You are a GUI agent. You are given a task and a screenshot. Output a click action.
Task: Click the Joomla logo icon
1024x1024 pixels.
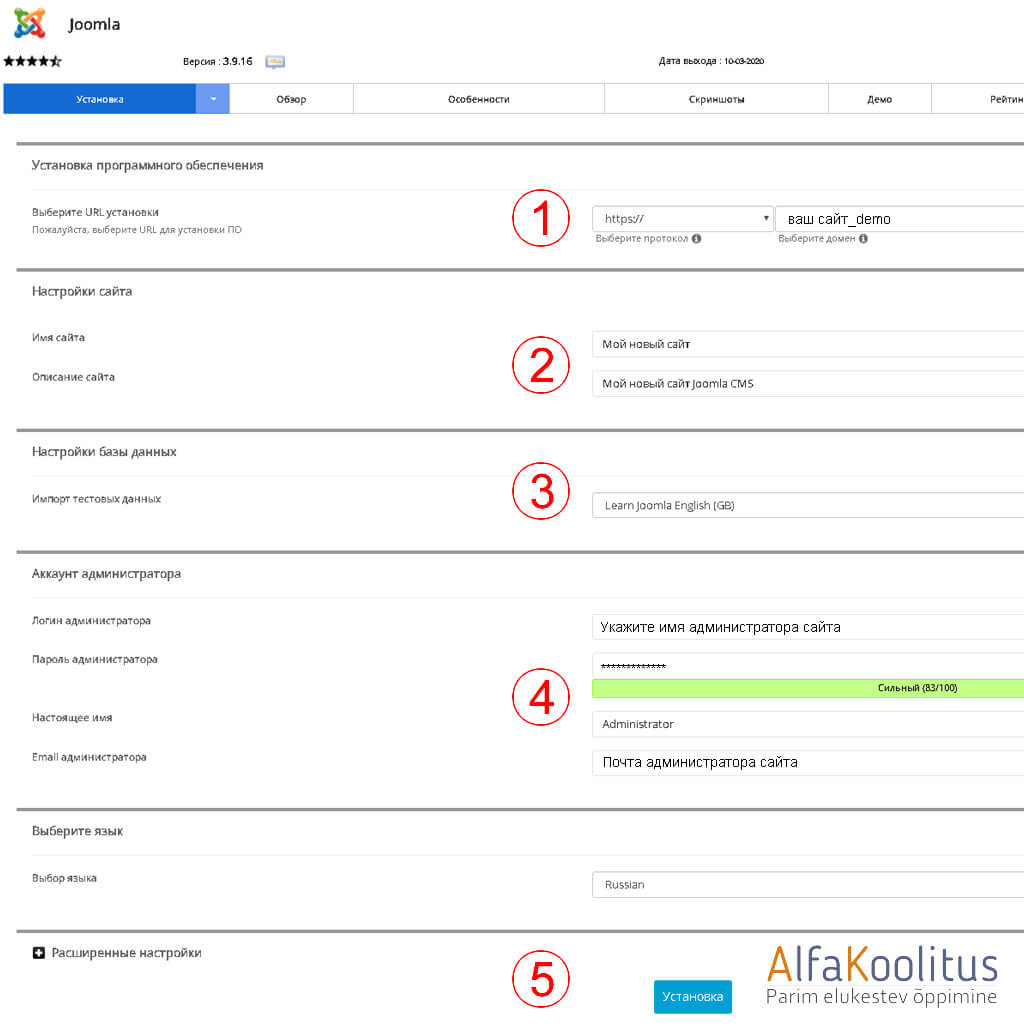coord(30,24)
